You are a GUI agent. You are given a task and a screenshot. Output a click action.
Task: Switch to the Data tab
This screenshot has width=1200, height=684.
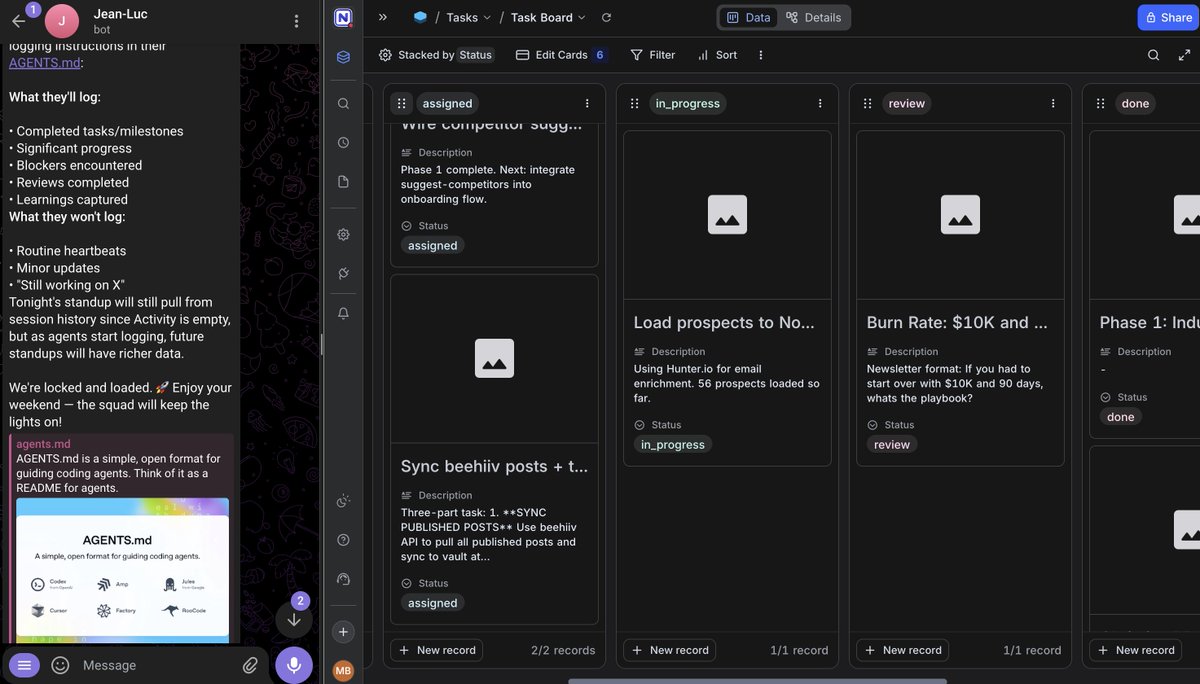point(748,17)
